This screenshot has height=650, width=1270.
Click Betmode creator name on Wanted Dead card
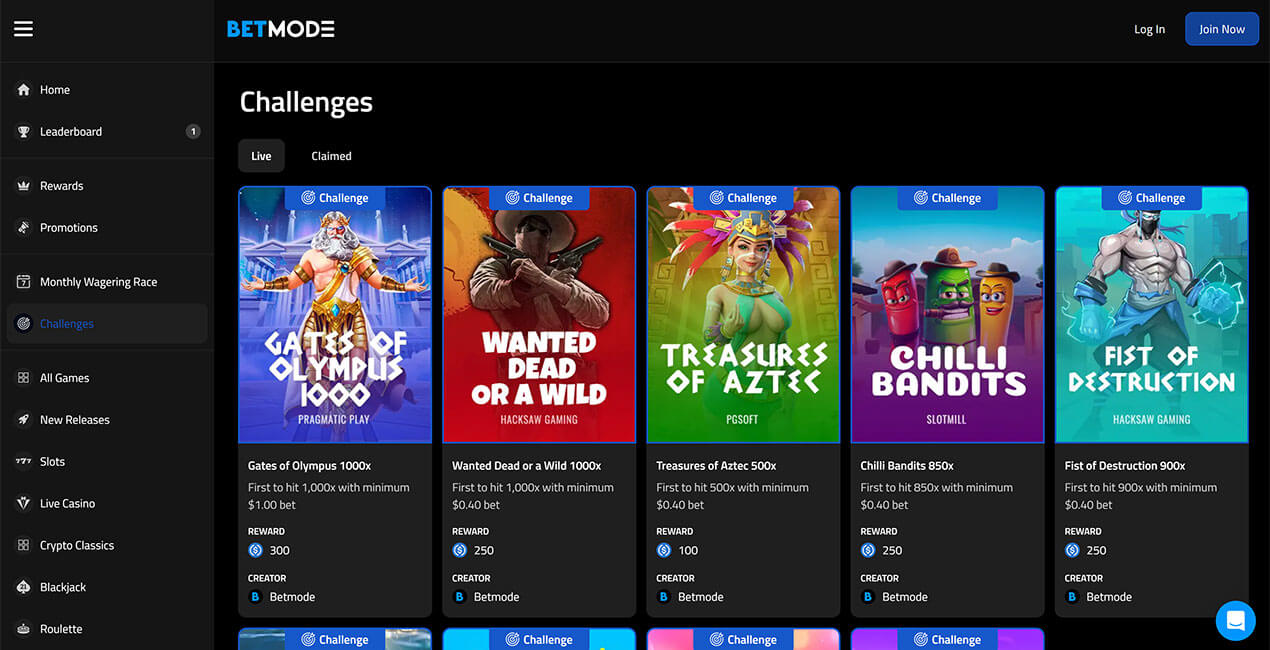[x=496, y=597]
